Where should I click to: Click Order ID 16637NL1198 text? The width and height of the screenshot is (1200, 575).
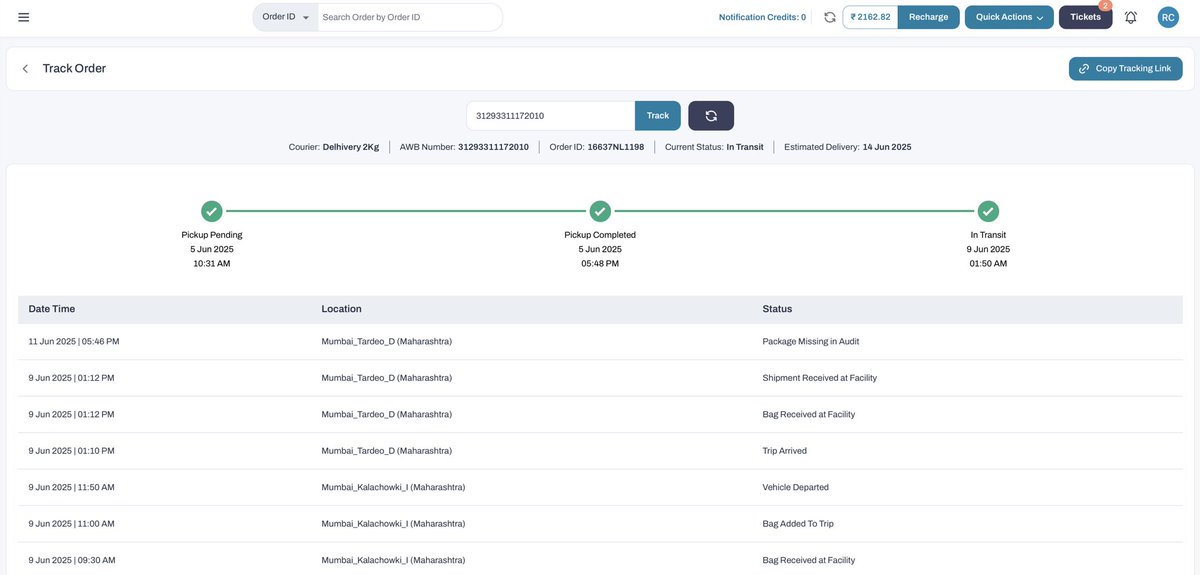point(597,147)
